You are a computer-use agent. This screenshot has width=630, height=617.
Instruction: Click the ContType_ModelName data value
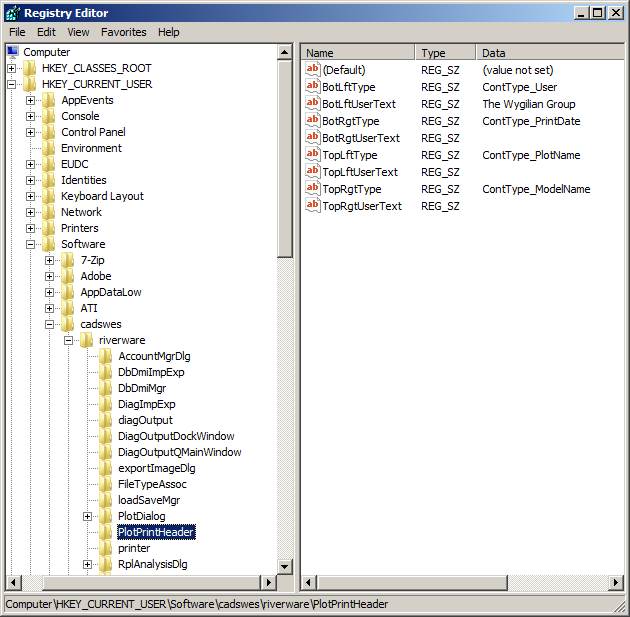[536, 189]
